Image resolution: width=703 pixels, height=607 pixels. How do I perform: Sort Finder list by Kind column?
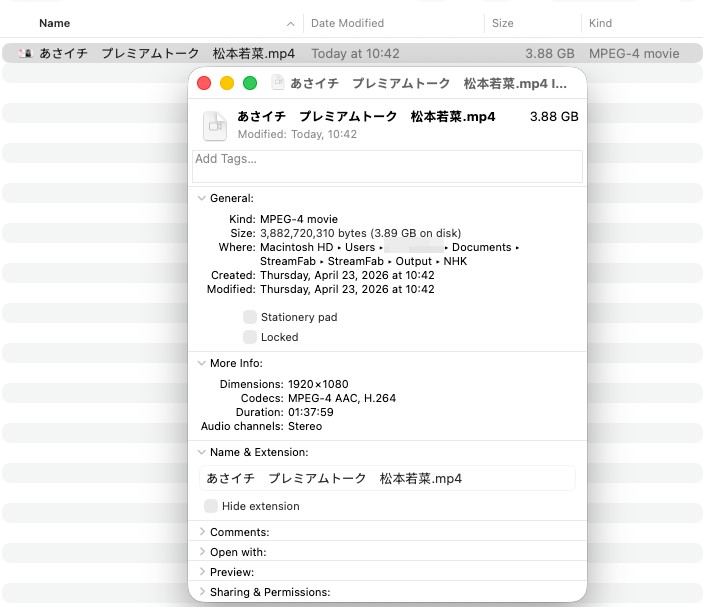pos(600,23)
